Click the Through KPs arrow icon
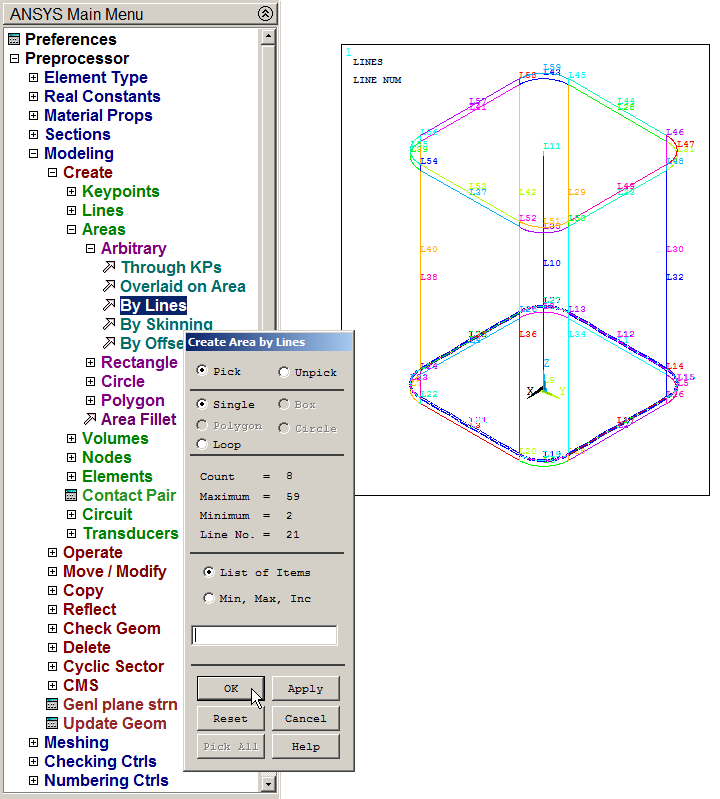Screen dimensions: 720x799 tap(109, 267)
